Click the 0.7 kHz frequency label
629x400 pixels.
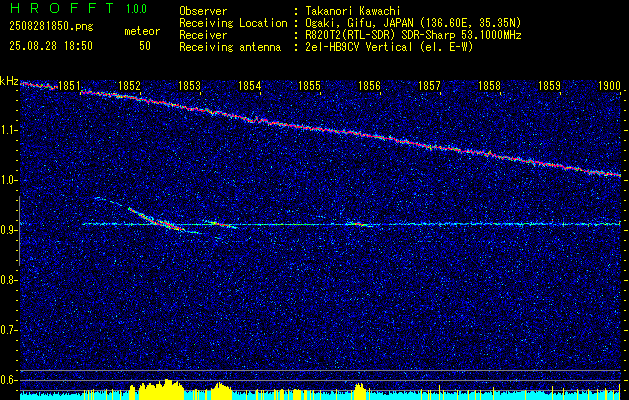(8, 330)
